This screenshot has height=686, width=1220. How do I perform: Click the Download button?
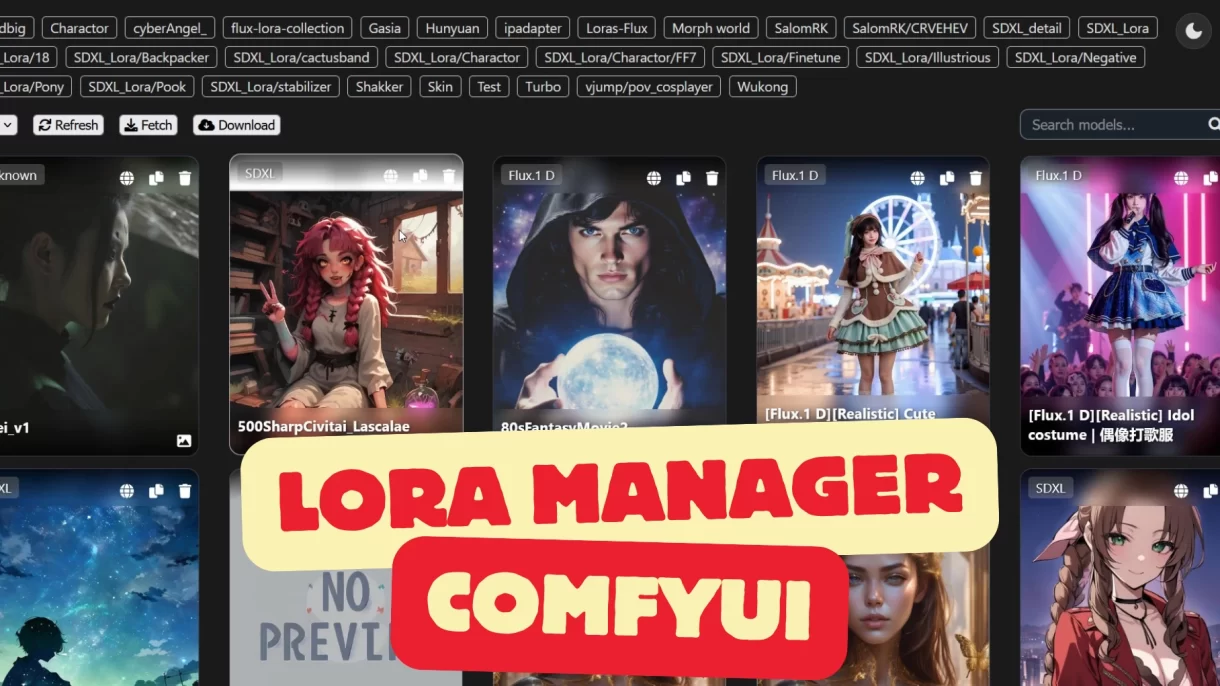click(x=236, y=125)
